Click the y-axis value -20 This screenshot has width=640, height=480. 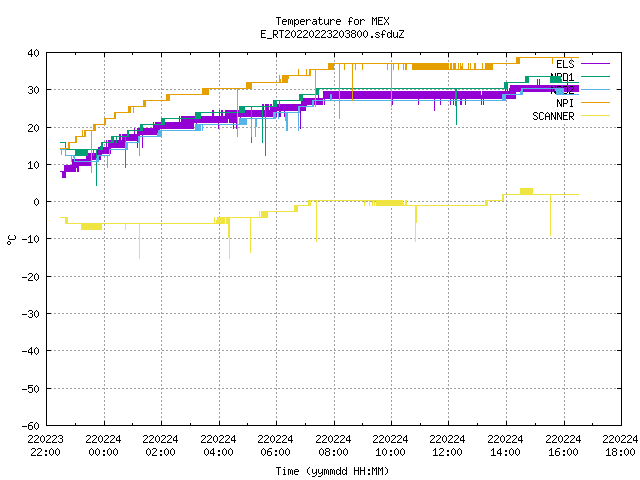(31, 277)
